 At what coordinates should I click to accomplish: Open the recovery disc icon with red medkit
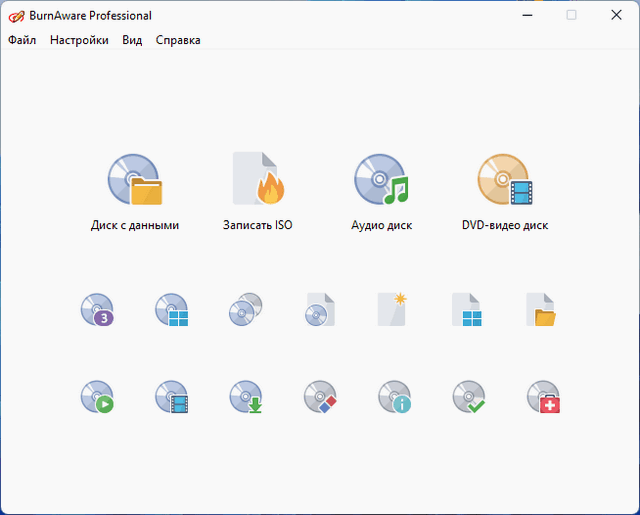[543, 397]
